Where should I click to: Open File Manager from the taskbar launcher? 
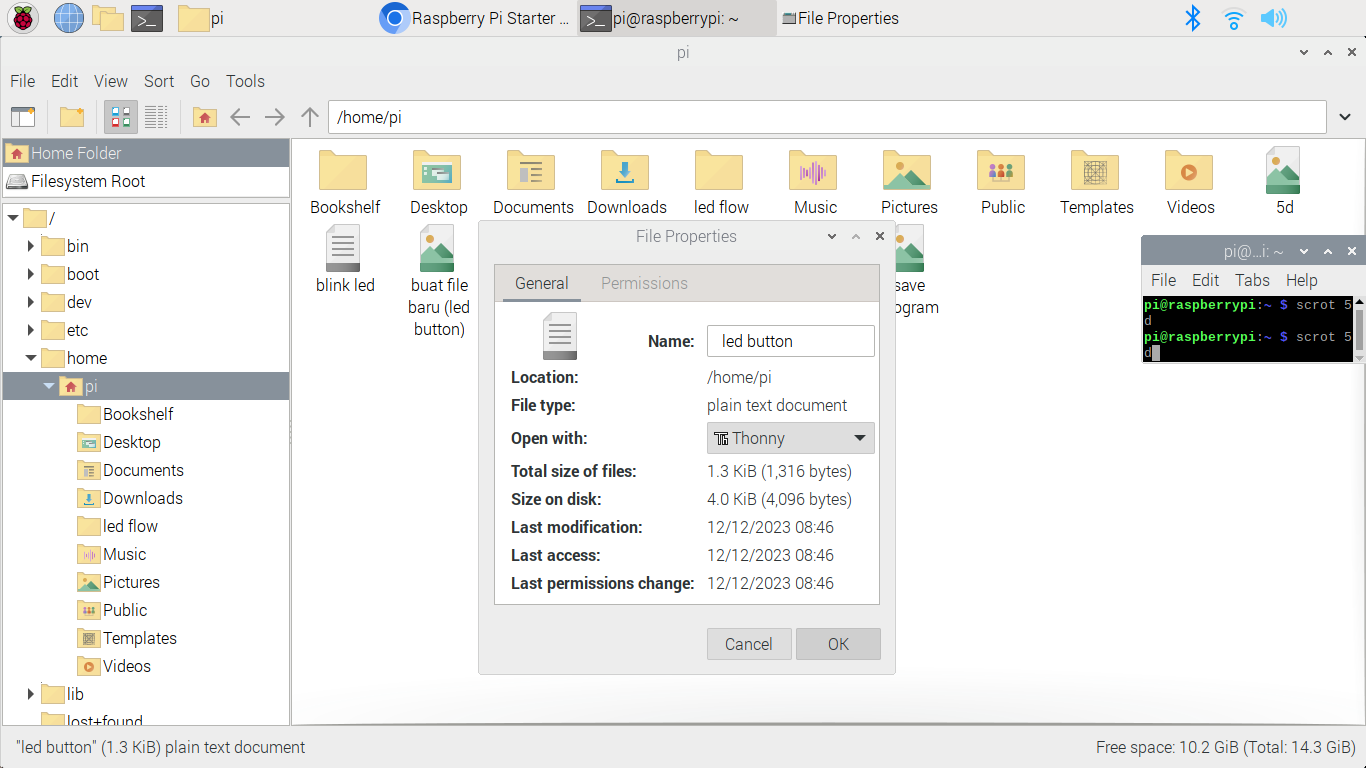coord(107,18)
